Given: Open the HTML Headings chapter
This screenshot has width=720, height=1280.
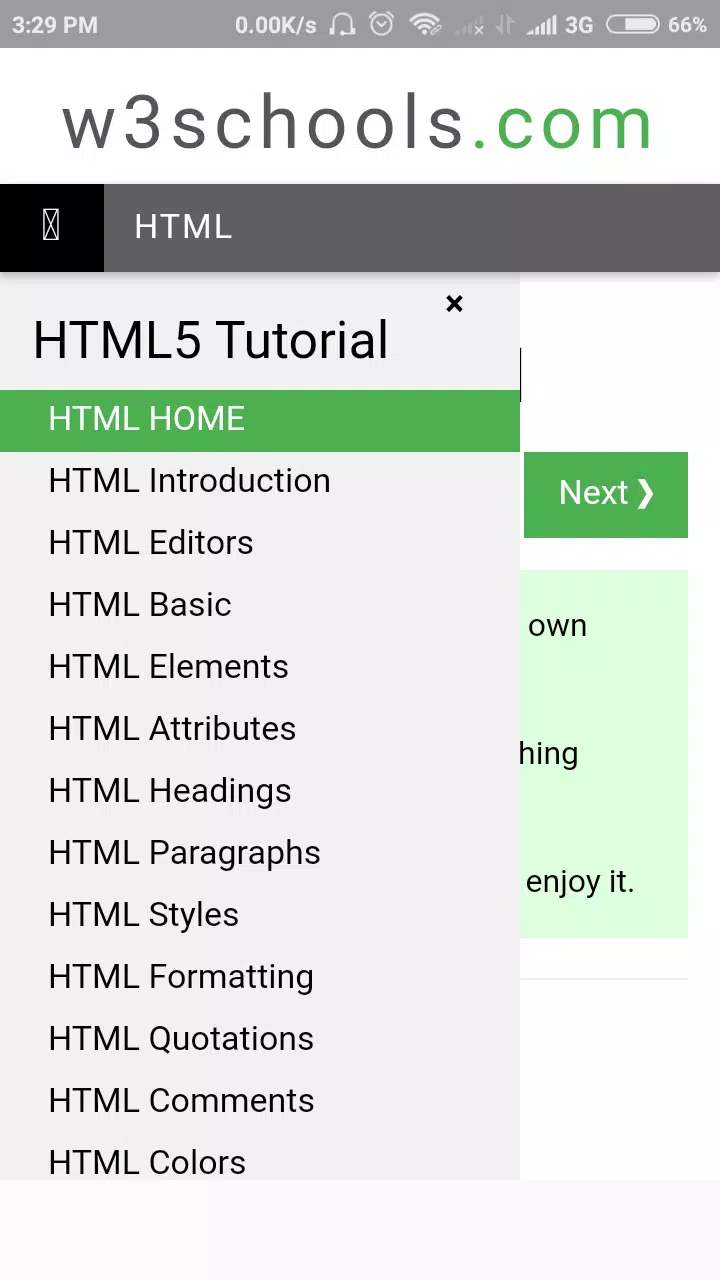Looking at the screenshot, I should pos(260,792).
